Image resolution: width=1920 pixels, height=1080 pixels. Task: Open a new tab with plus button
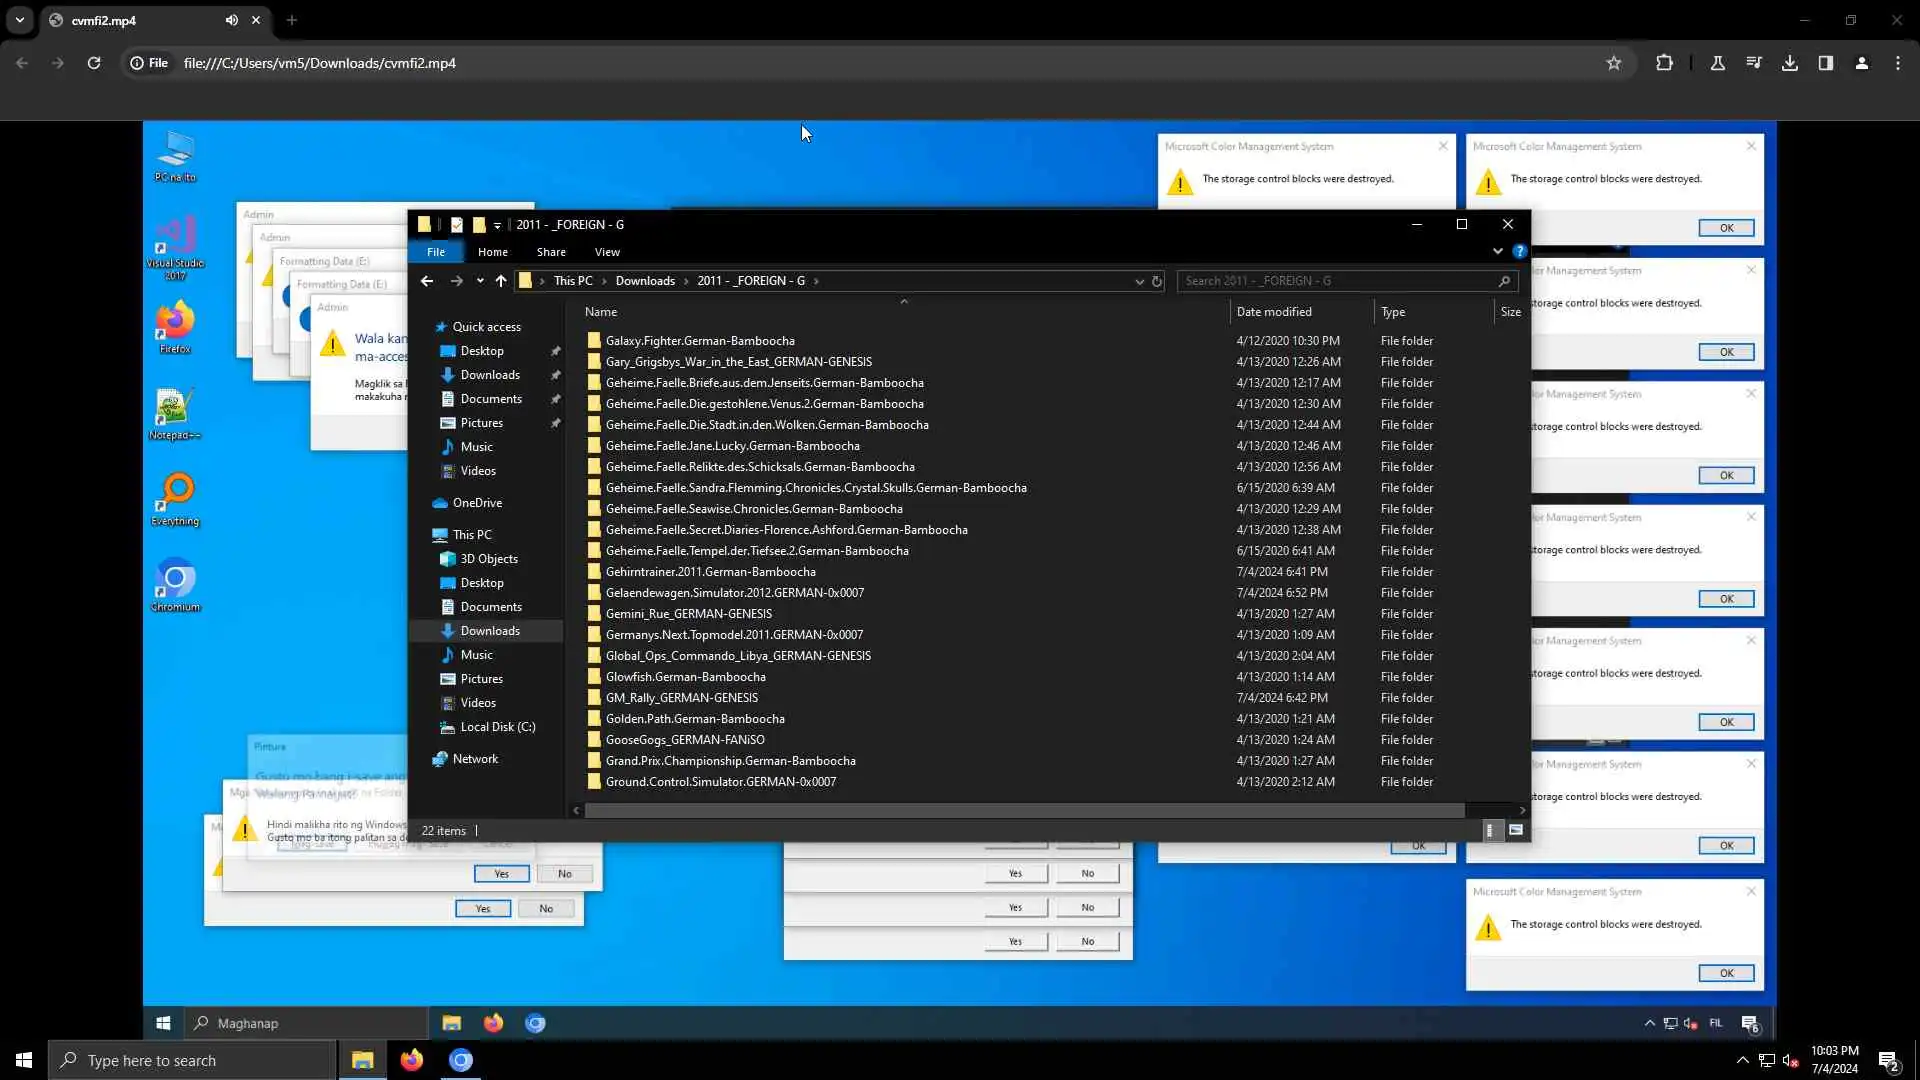tap(292, 20)
